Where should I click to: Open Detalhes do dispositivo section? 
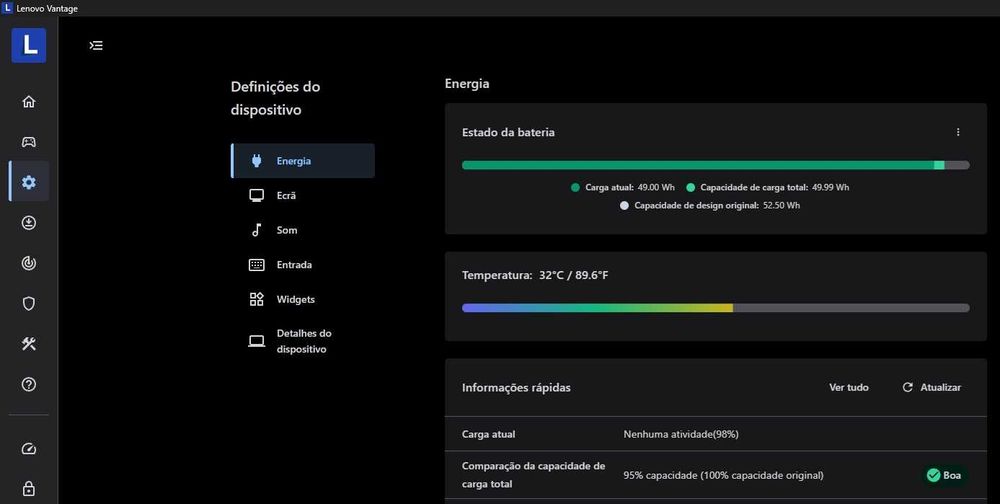(x=304, y=341)
